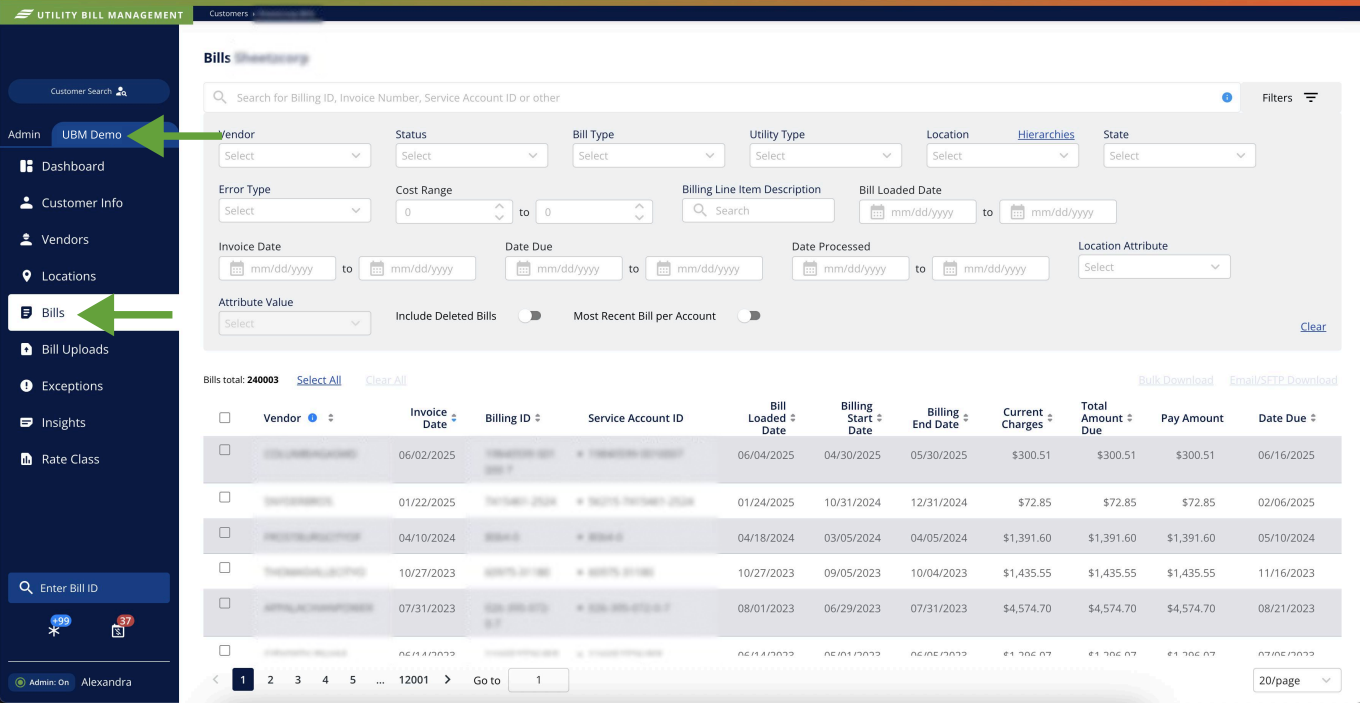
Task: Switch to the UBM Demo tab
Action: click(x=92, y=135)
